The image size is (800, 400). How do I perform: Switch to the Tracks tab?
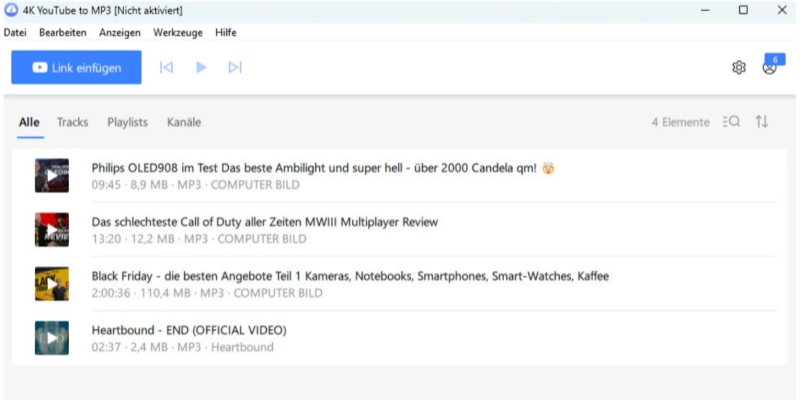72,122
